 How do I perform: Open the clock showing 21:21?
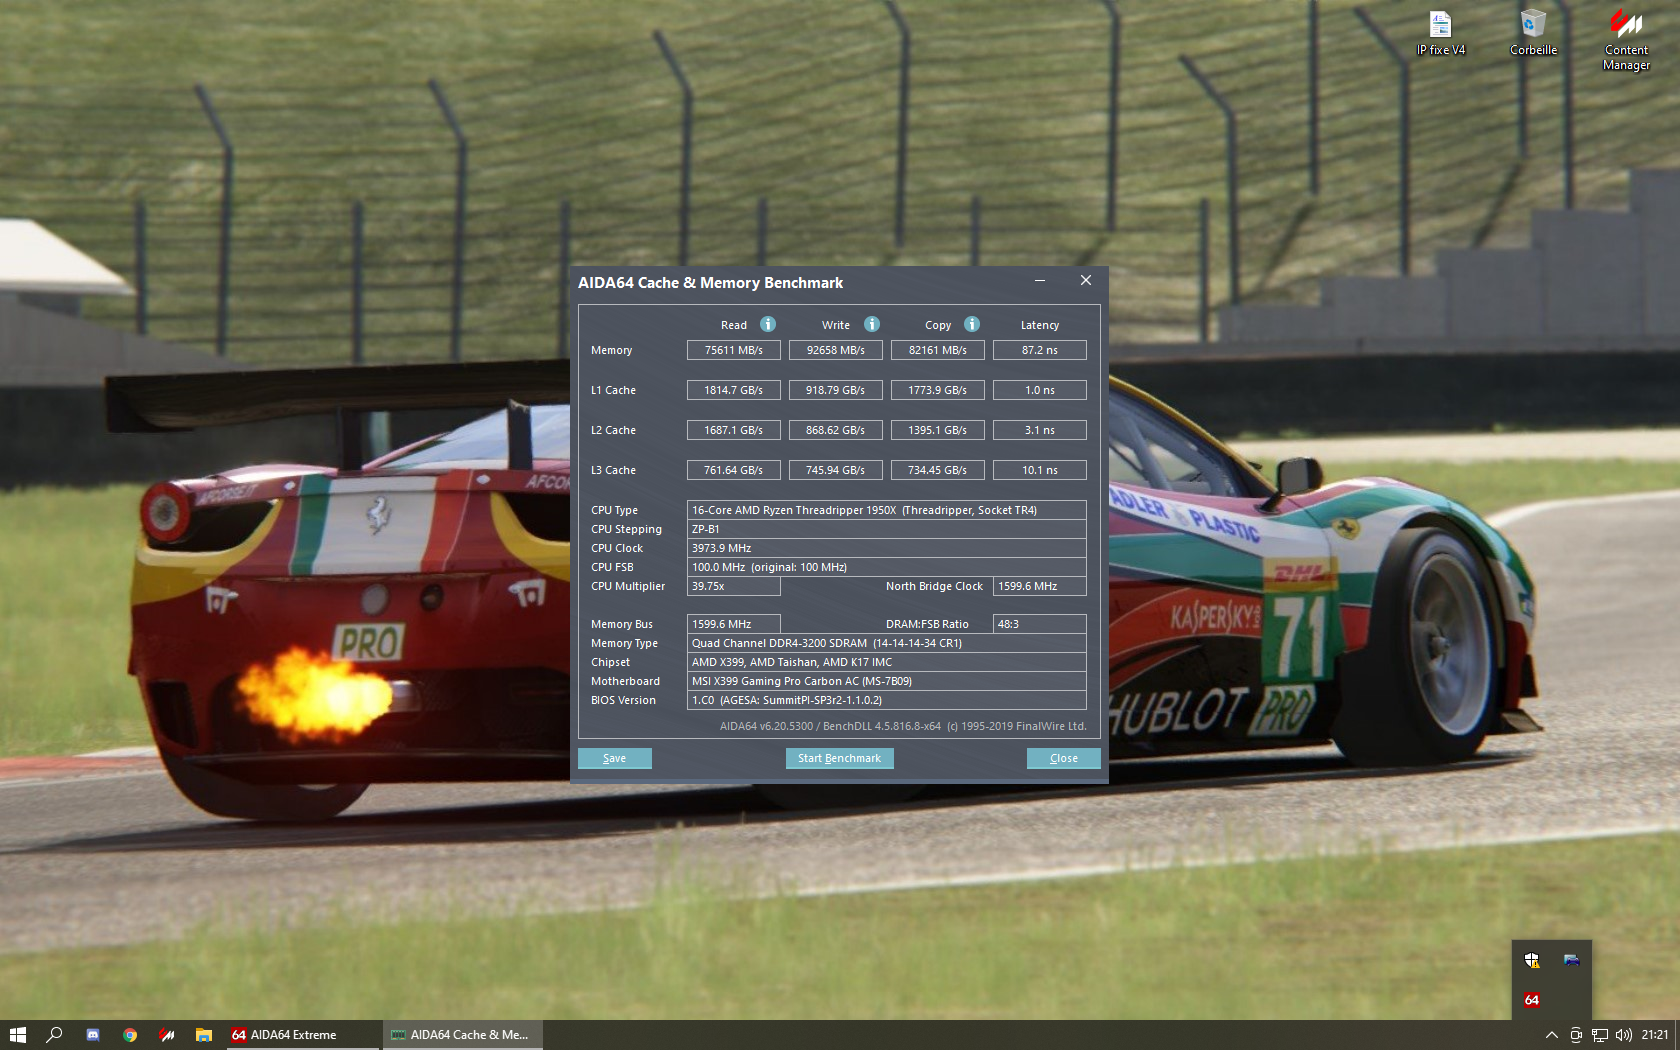[1655, 1035]
